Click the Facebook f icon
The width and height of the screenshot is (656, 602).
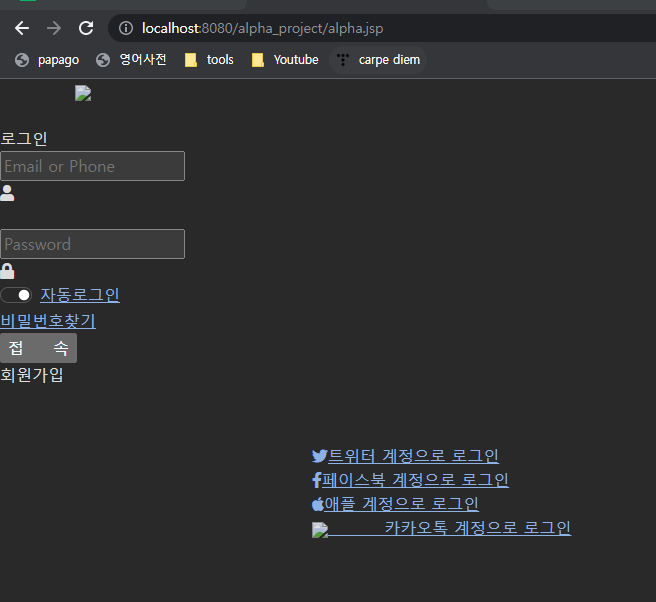tap(317, 480)
